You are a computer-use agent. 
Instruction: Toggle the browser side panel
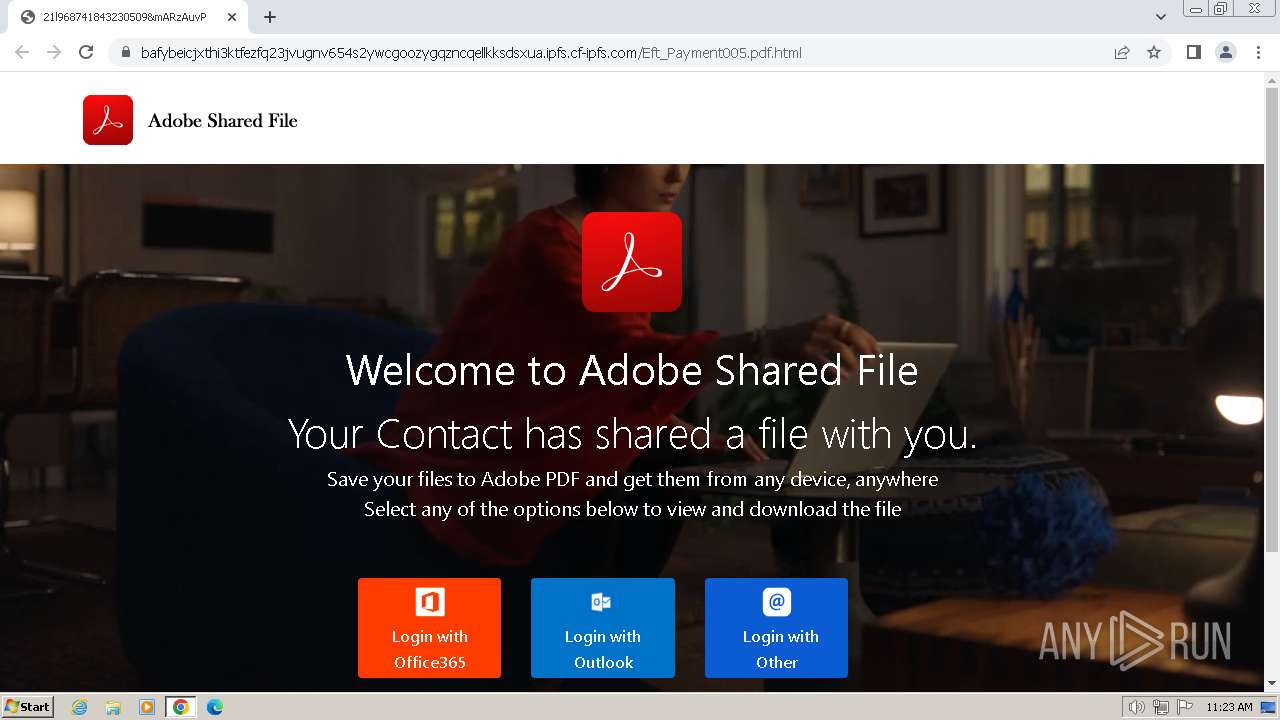click(1194, 52)
